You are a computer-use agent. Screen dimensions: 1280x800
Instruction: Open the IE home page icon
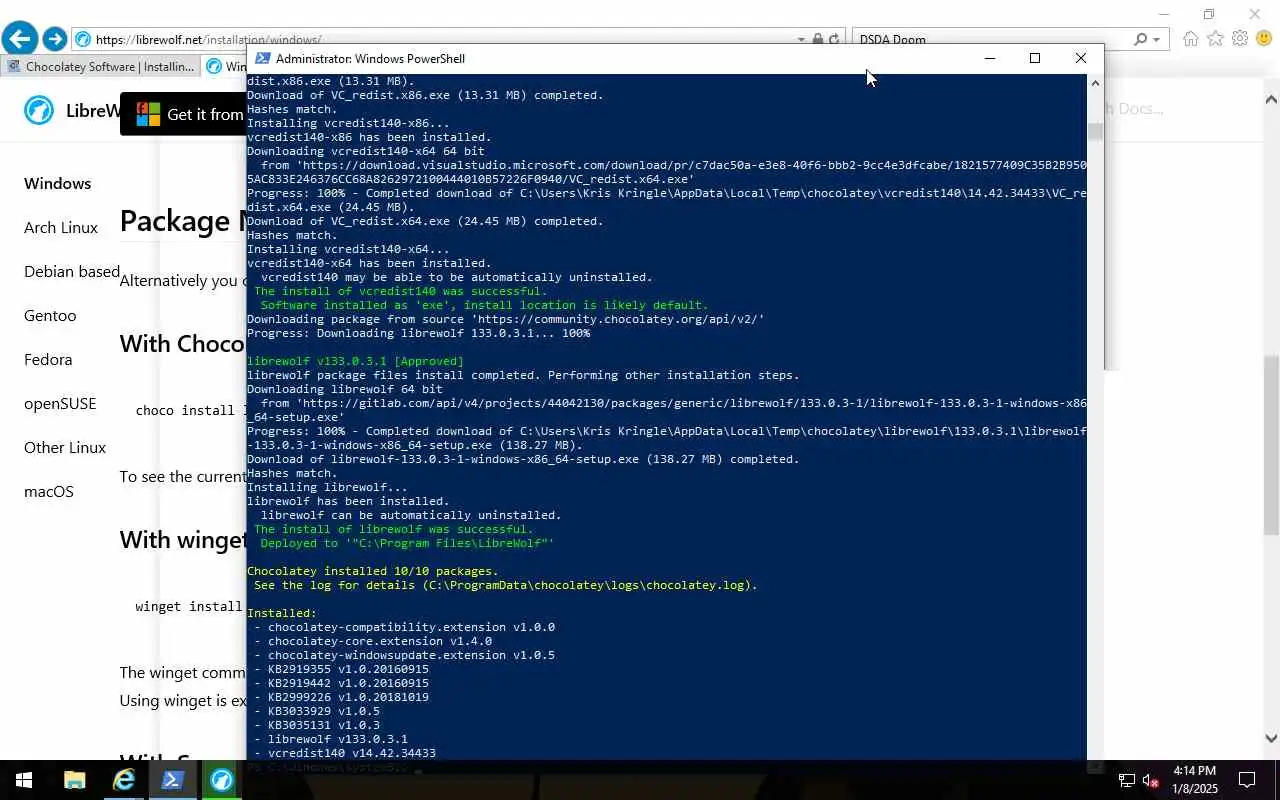click(x=1190, y=39)
